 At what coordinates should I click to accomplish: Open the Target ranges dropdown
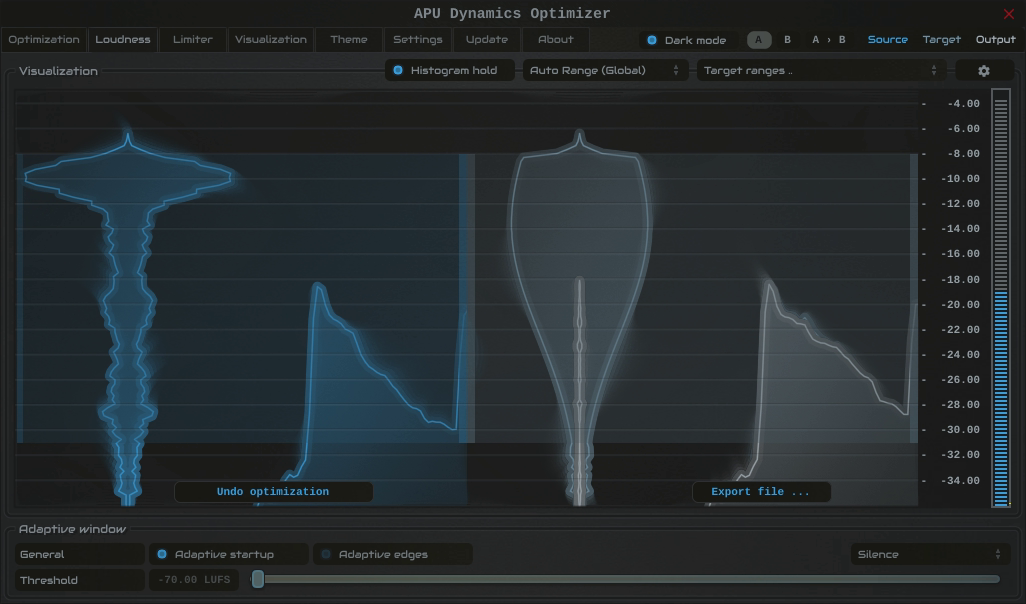821,71
